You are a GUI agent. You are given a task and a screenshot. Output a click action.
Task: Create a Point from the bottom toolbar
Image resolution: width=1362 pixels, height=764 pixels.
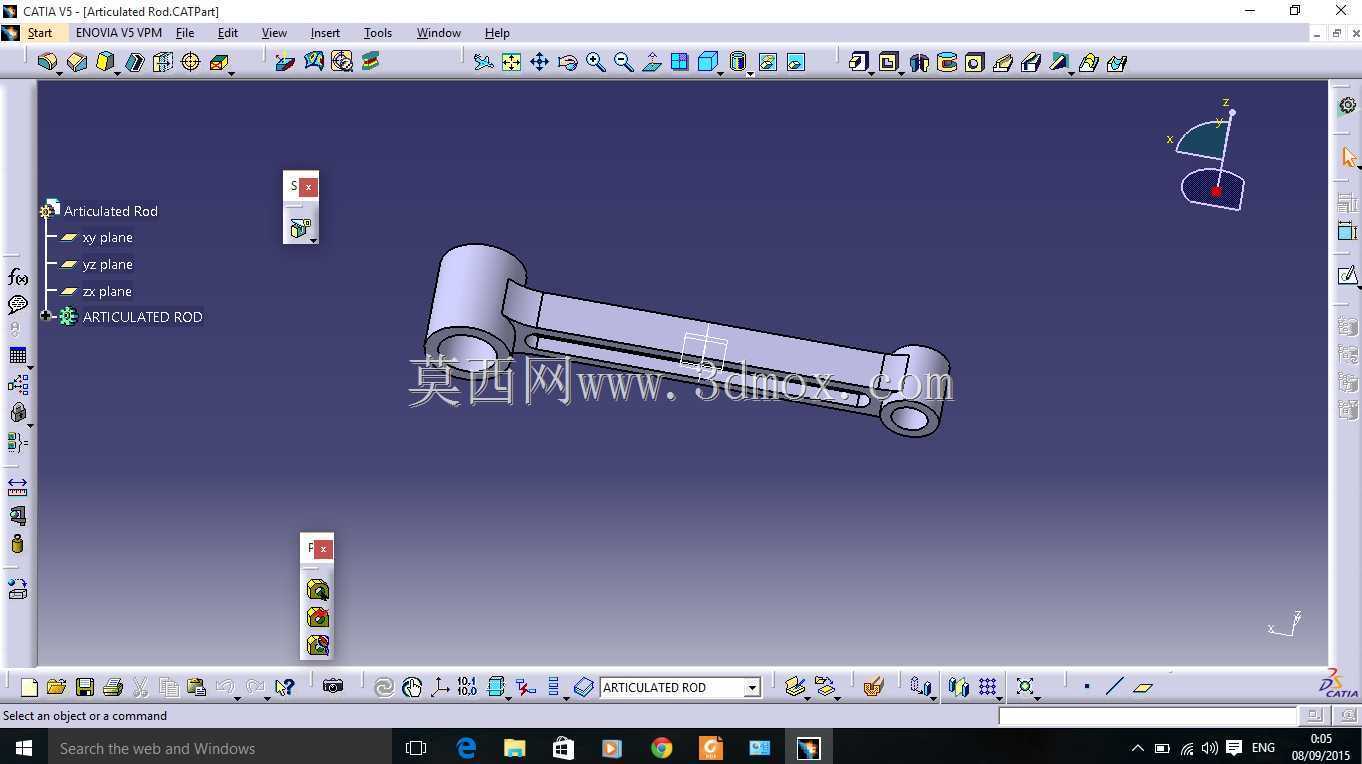coord(1087,687)
